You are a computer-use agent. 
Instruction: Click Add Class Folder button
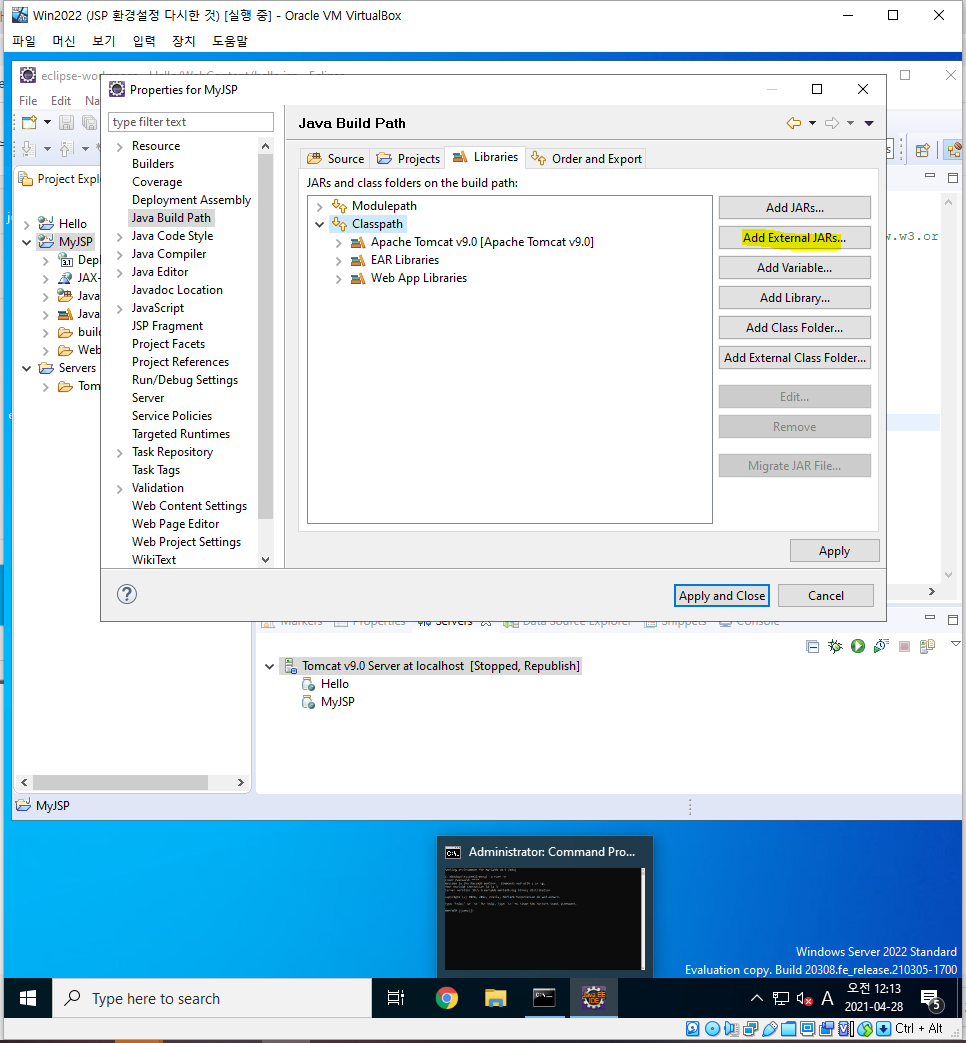(x=794, y=327)
